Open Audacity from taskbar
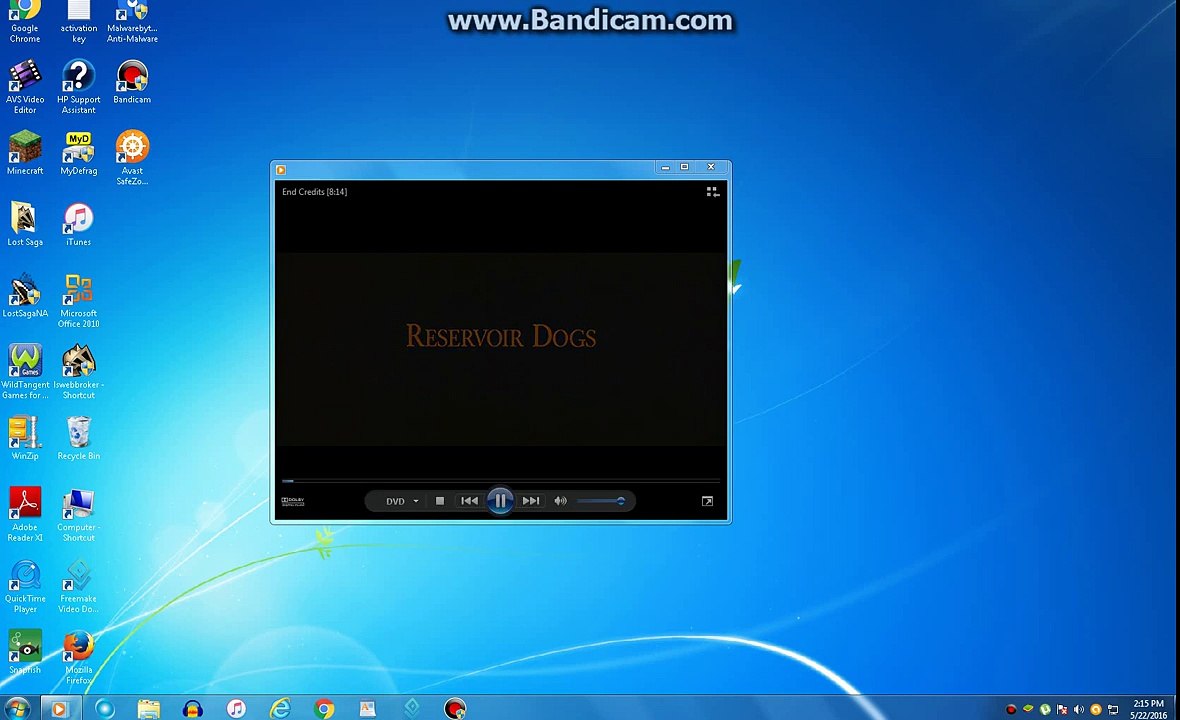This screenshot has height=720, width=1180. coord(193,708)
